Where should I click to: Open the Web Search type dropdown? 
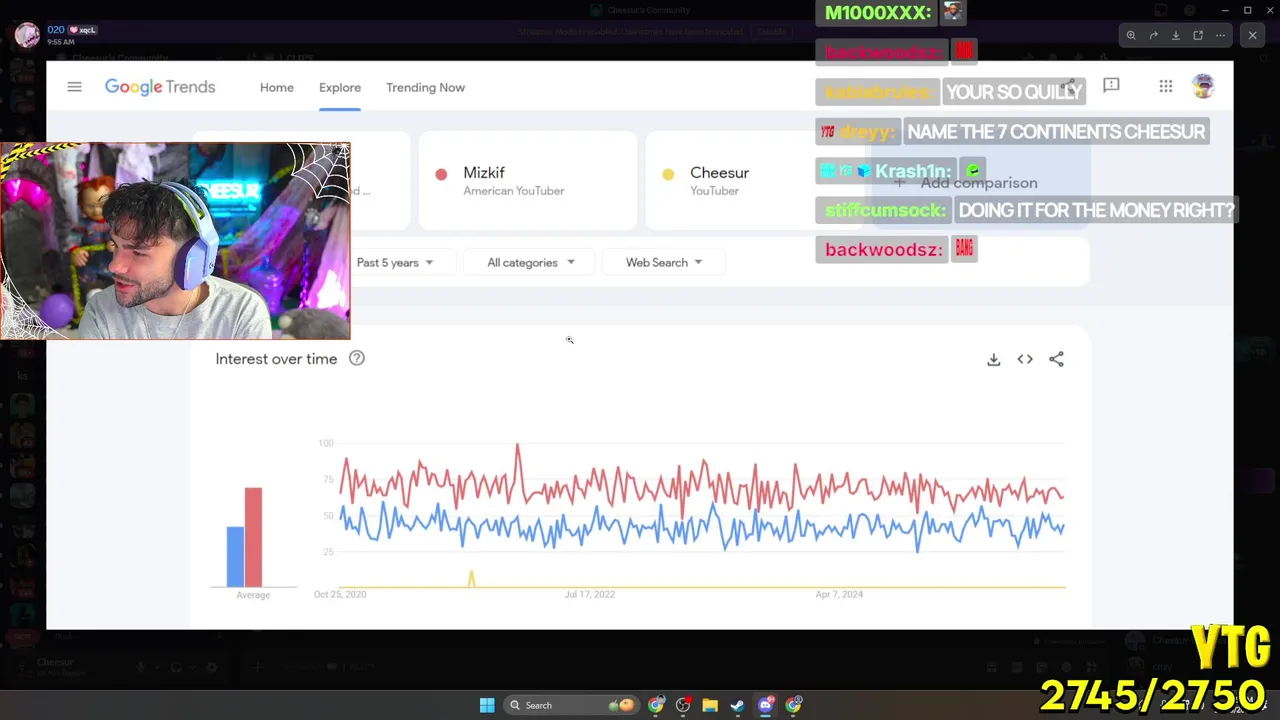coord(664,262)
